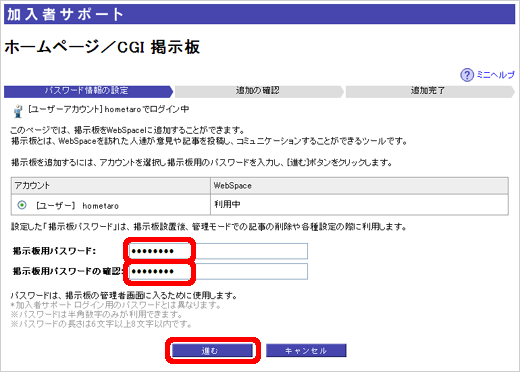Click the note パスワードは半角数字のみが利用できます

(x=96, y=314)
